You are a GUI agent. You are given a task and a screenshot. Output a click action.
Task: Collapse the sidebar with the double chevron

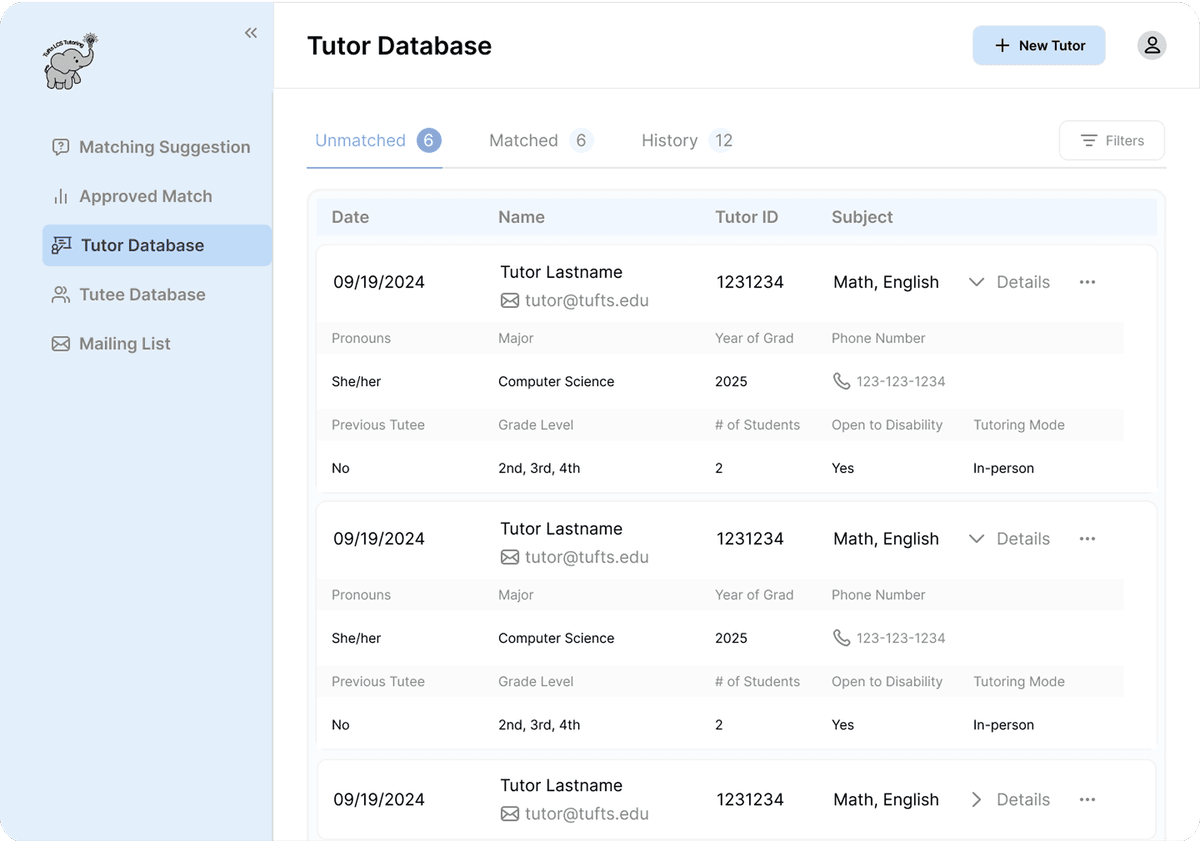251,33
